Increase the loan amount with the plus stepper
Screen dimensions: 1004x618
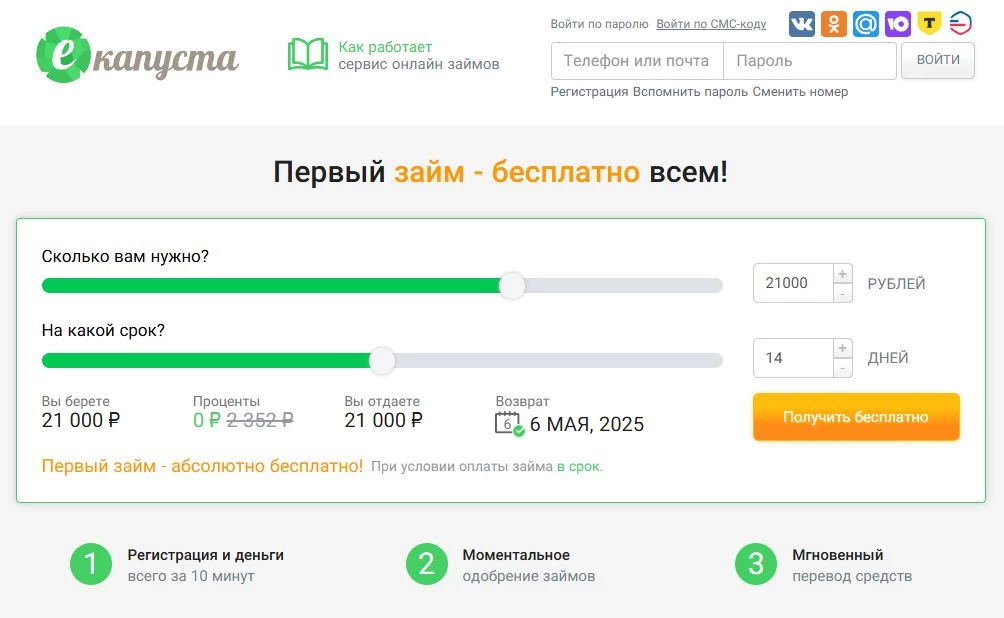click(841, 274)
